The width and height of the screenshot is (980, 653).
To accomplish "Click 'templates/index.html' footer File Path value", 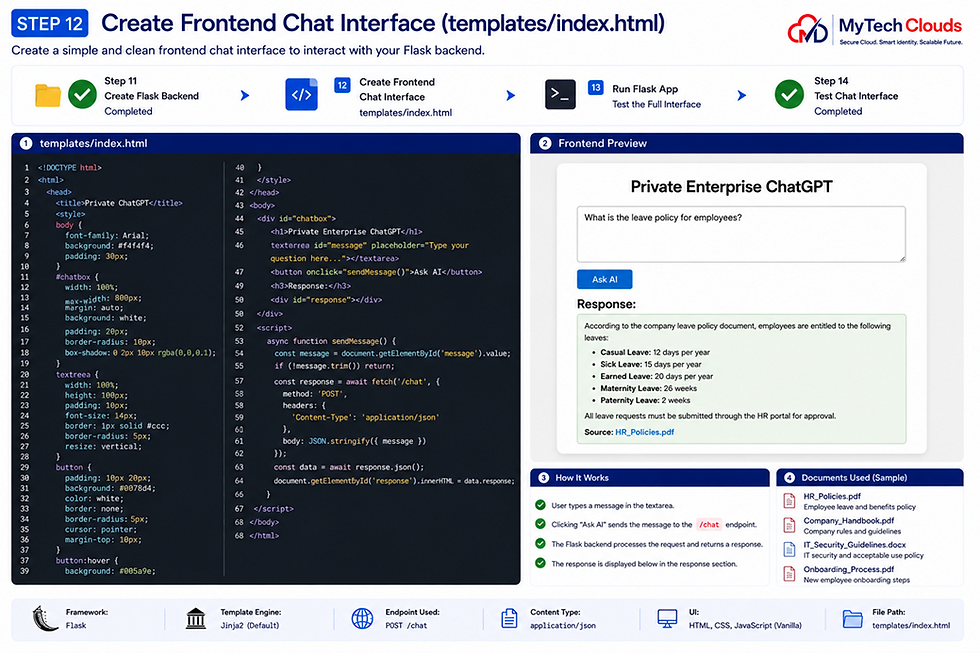I will coord(911,626).
